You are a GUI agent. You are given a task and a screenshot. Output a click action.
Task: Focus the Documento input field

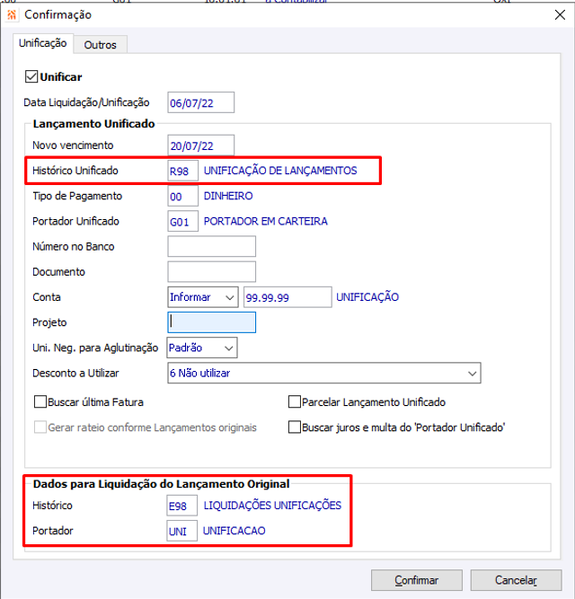point(212,272)
